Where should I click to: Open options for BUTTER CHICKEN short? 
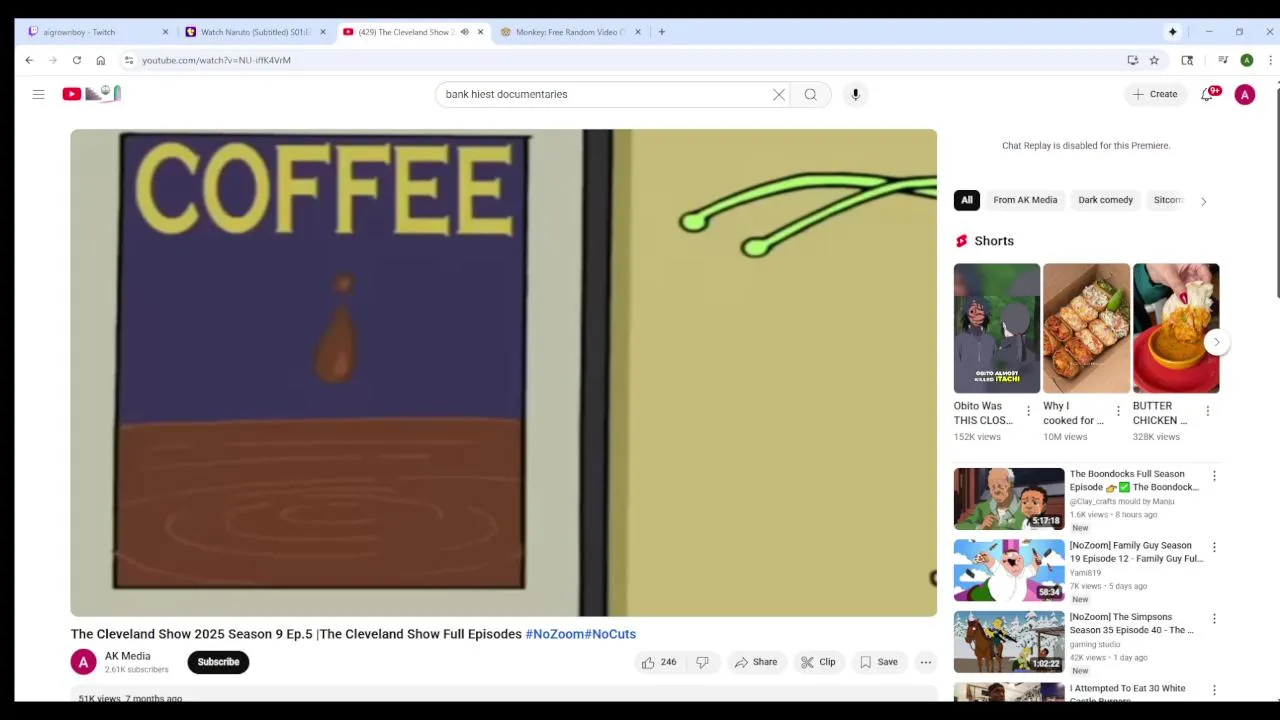(1207, 411)
